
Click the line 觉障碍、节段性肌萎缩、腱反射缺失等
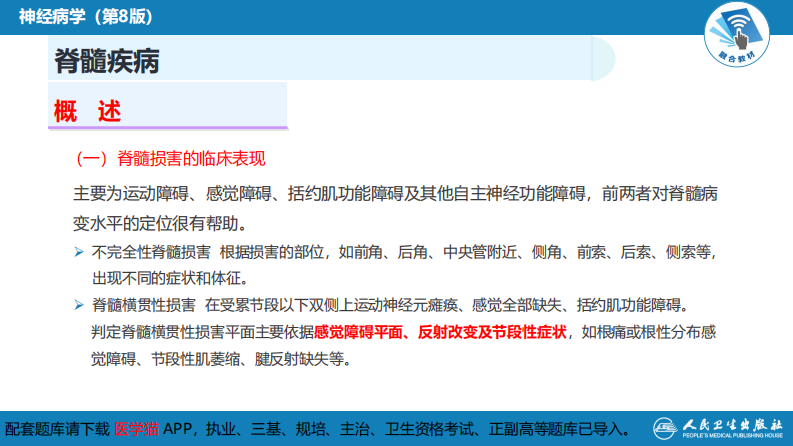point(221,359)
